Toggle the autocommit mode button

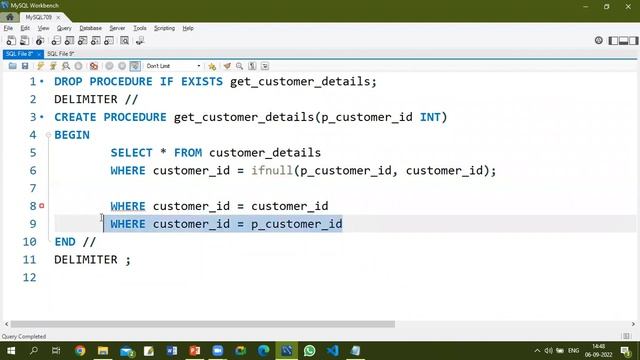(x=135, y=66)
